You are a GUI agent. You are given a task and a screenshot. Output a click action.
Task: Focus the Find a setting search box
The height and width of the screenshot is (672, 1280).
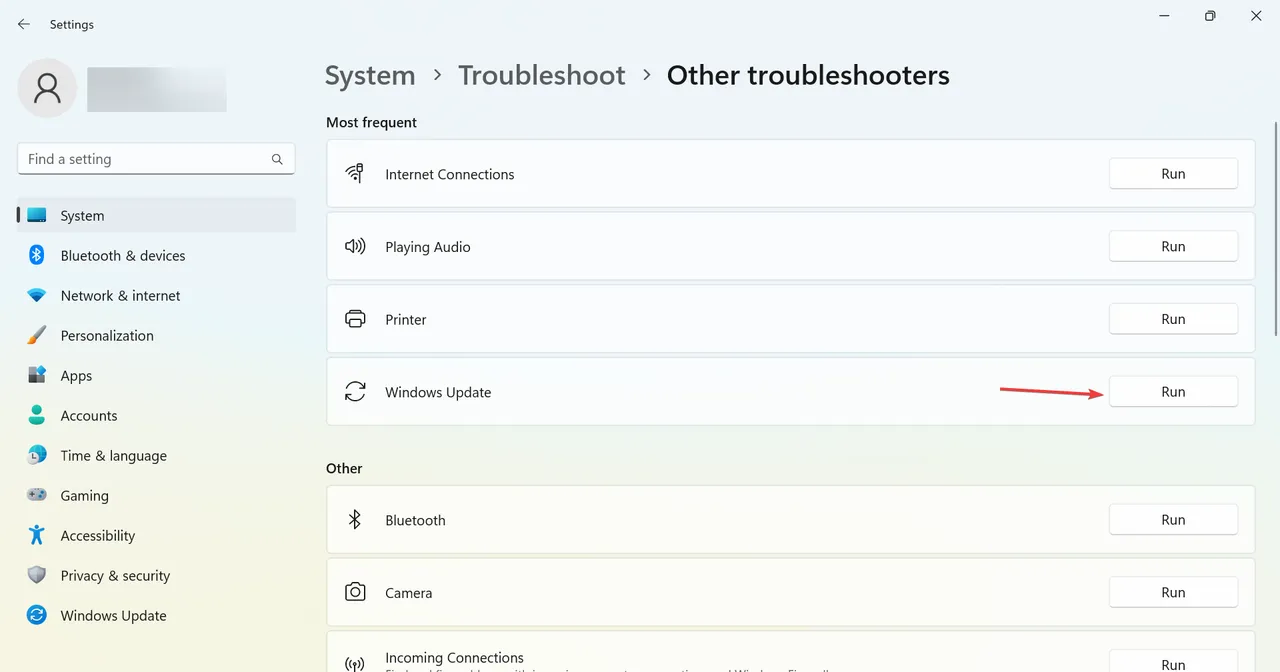pyautogui.click(x=156, y=159)
